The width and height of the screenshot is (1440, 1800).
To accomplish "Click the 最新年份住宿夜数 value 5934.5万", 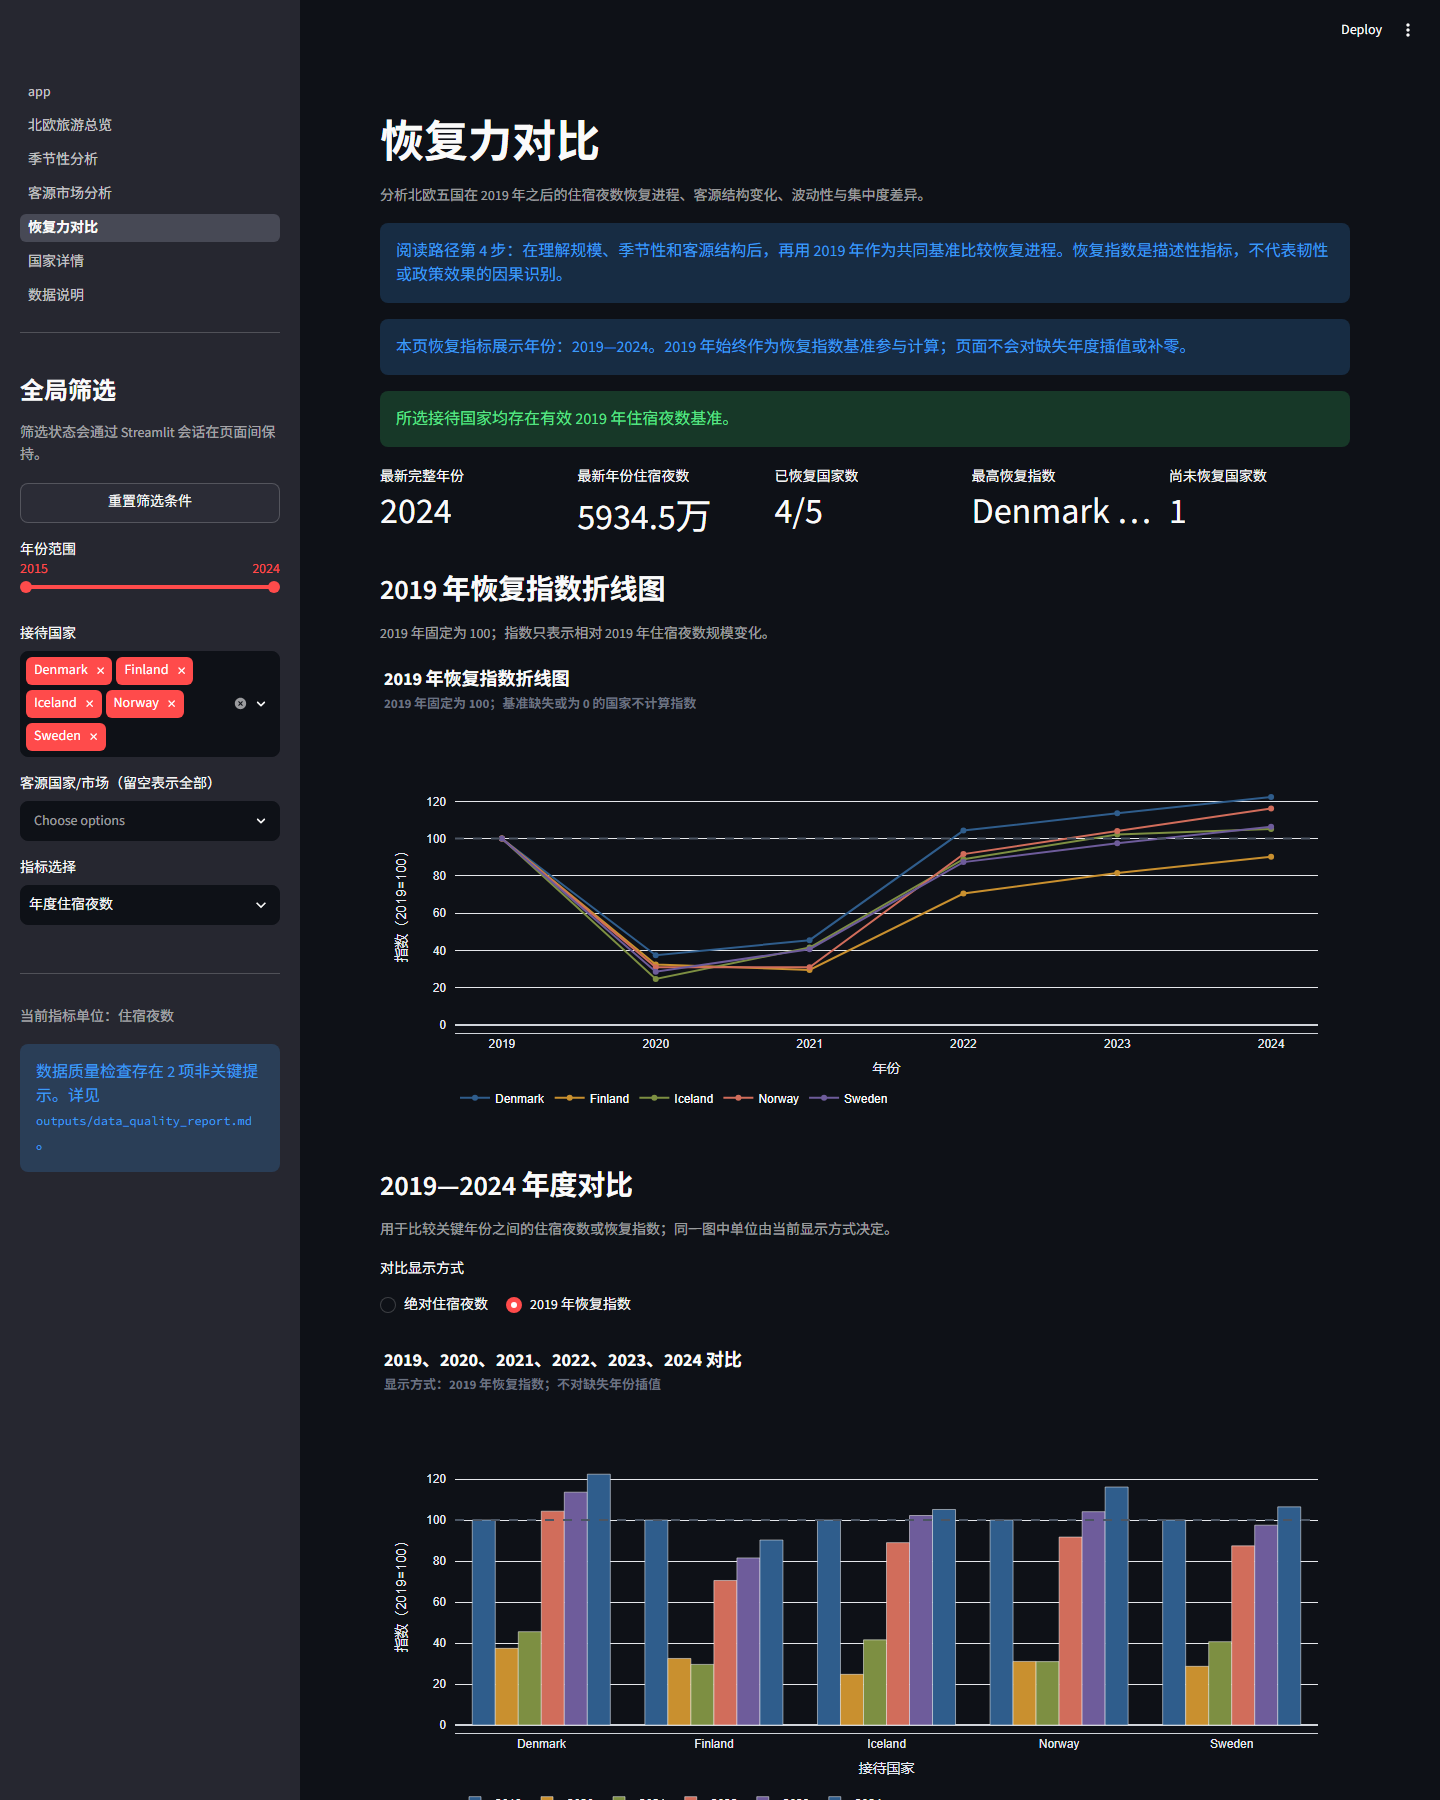I will (x=643, y=517).
